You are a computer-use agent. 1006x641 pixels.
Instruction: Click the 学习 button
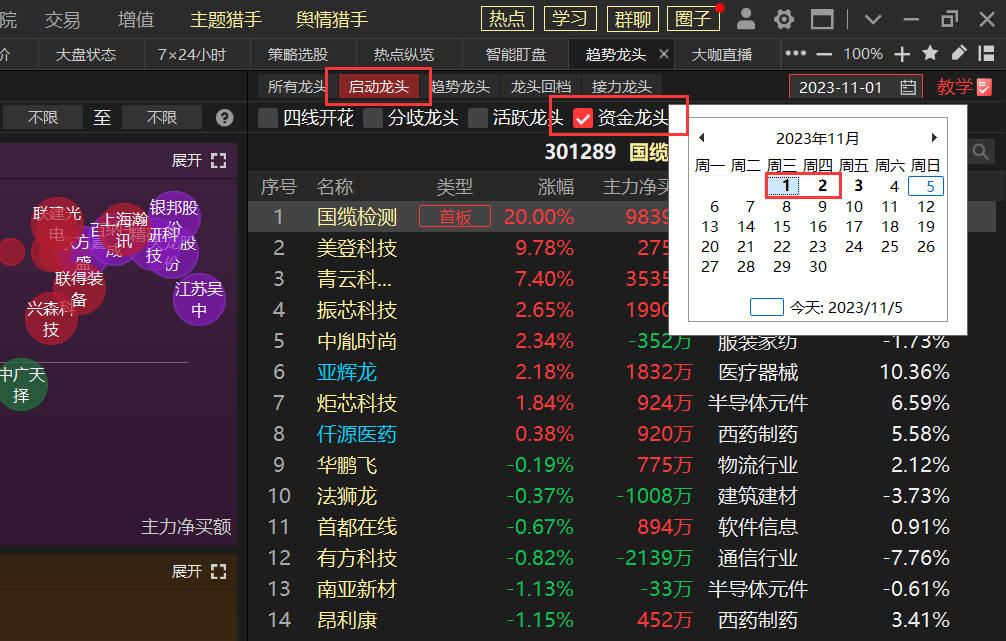pos(570,19)
